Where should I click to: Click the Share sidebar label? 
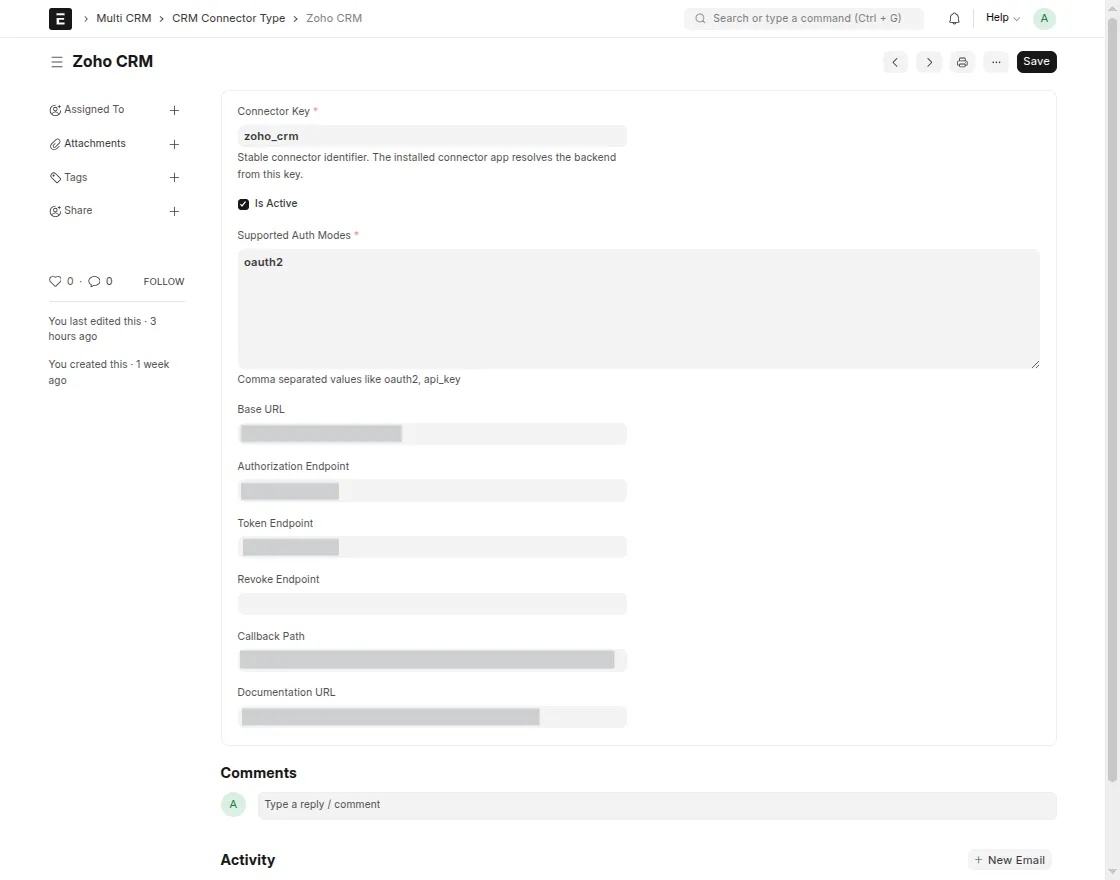(78, 211)
